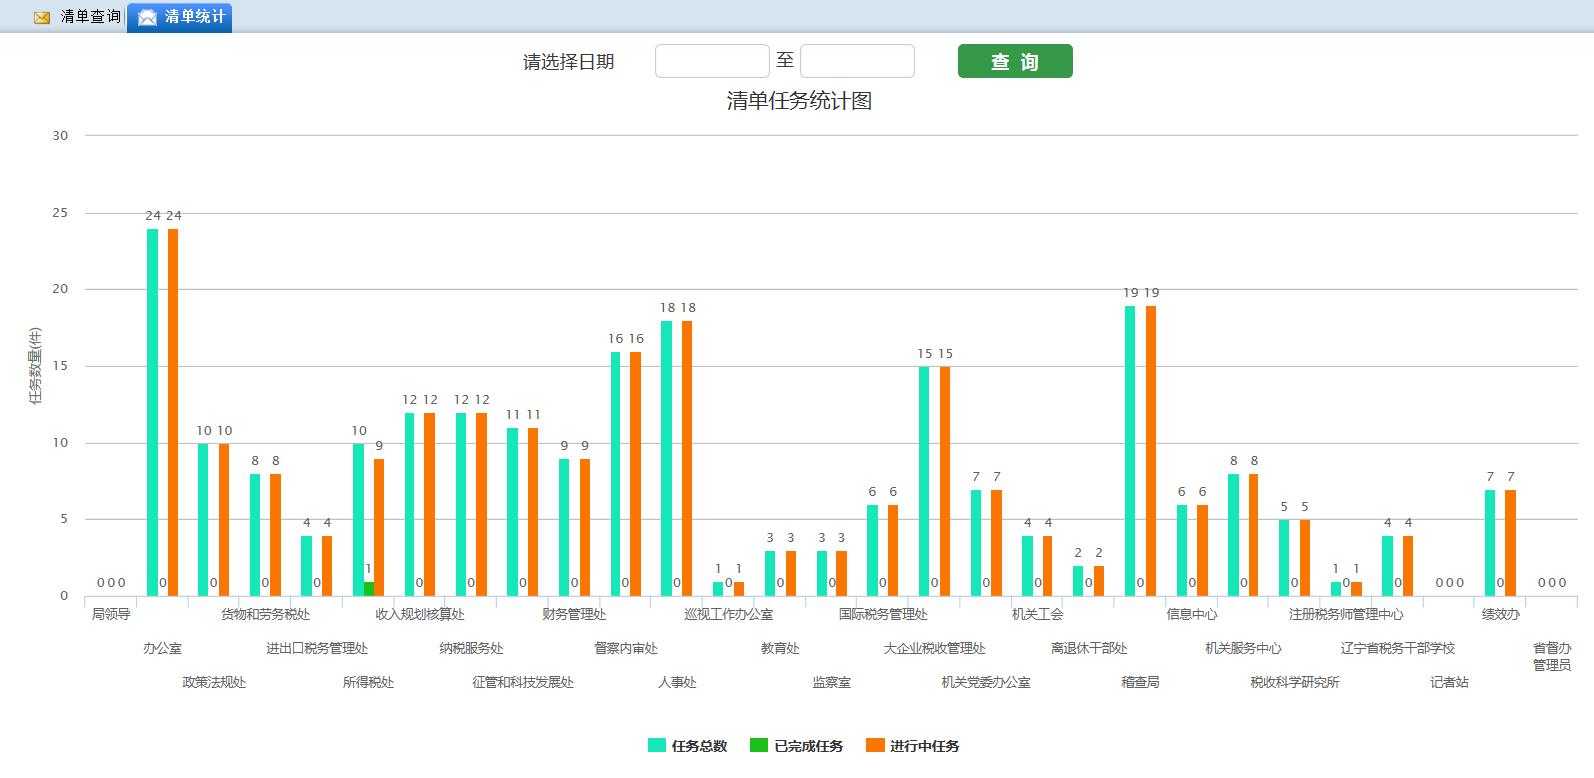Click the 请选择日期 label
The height and width of the screenshot is (778, 1594).
pos(568,62)
